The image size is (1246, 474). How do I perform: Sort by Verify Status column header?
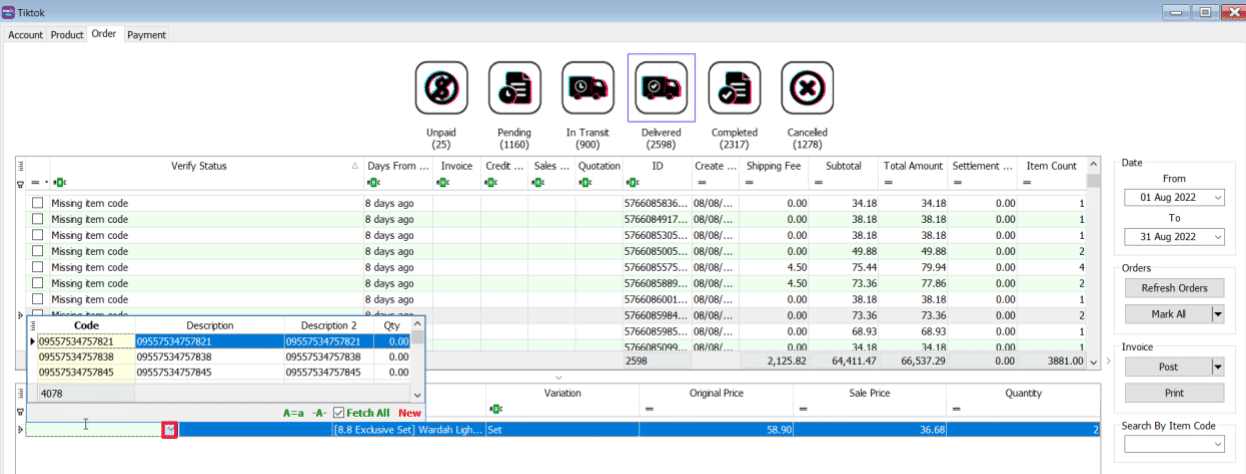point(199,166)
